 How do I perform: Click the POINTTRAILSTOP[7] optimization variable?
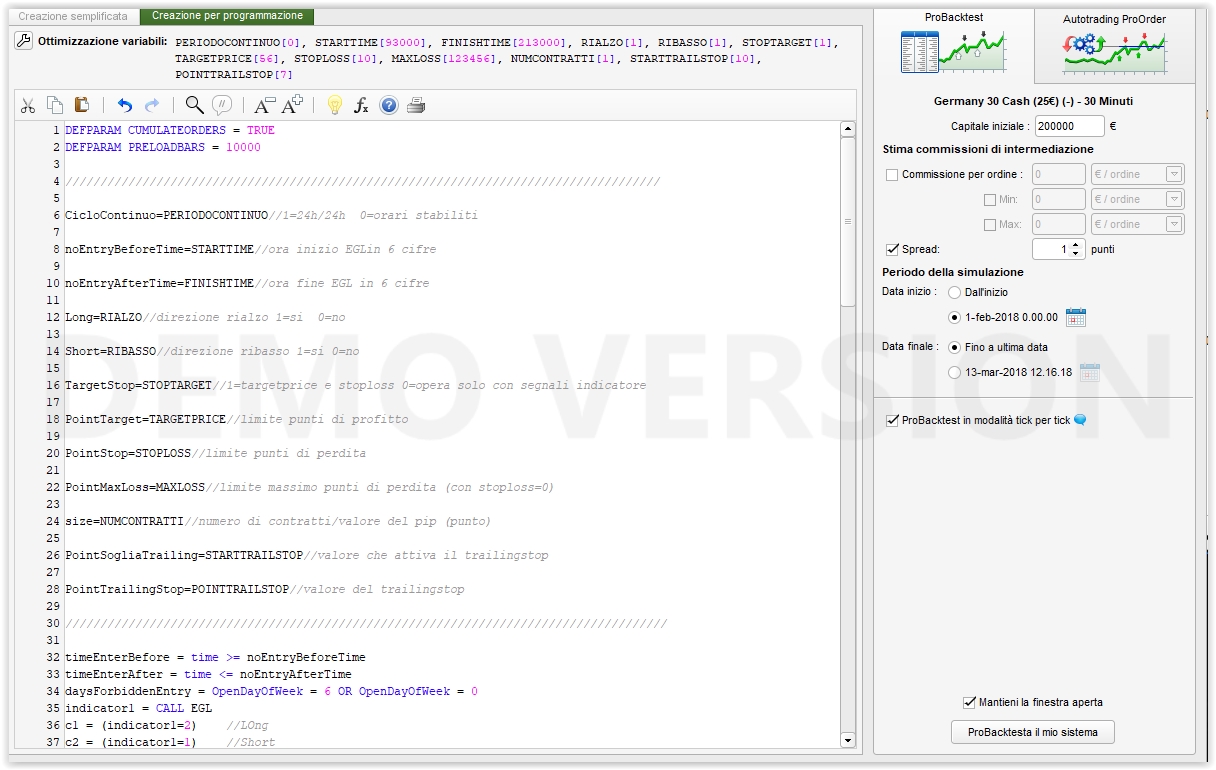[x=234, y=75]
